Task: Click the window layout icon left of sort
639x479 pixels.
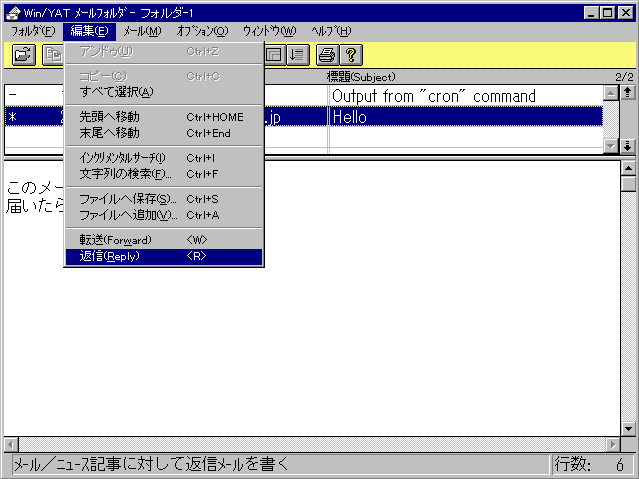Action: tap(274, 55)
